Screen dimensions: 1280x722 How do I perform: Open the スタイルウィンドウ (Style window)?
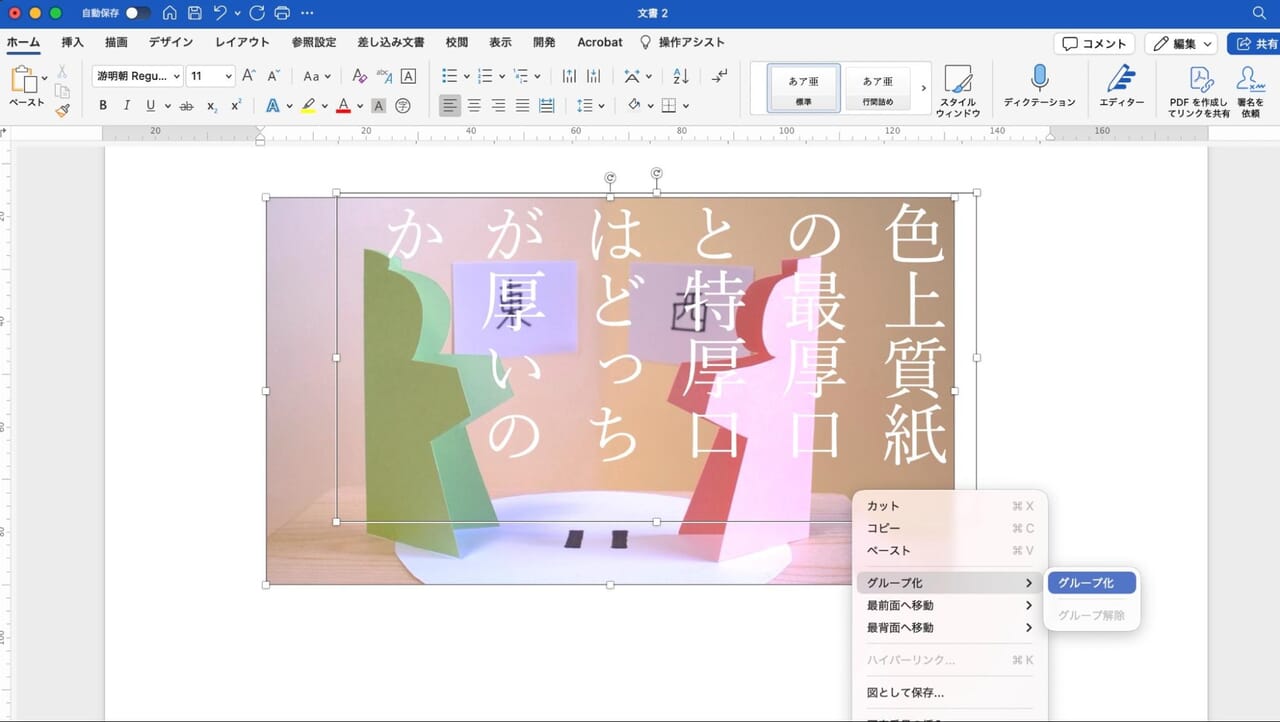pos(958,90)
